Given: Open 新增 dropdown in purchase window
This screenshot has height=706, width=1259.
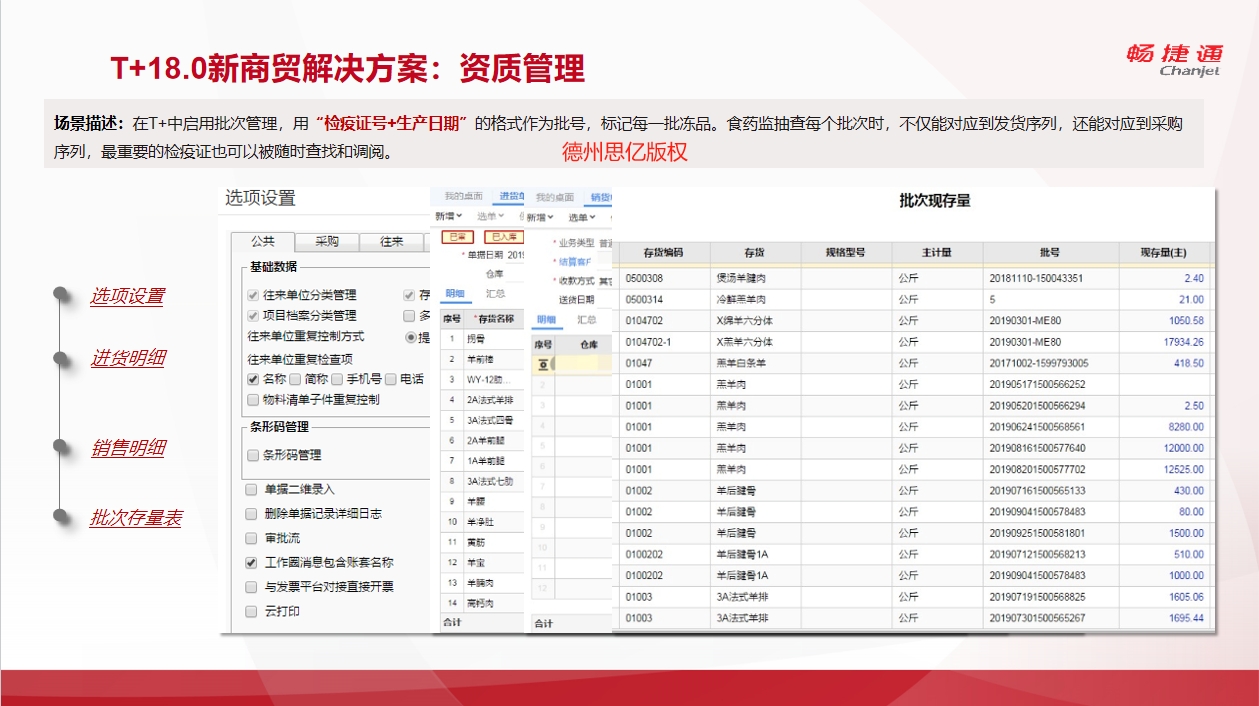Looking at the screenshot, I should coord(448,216).
